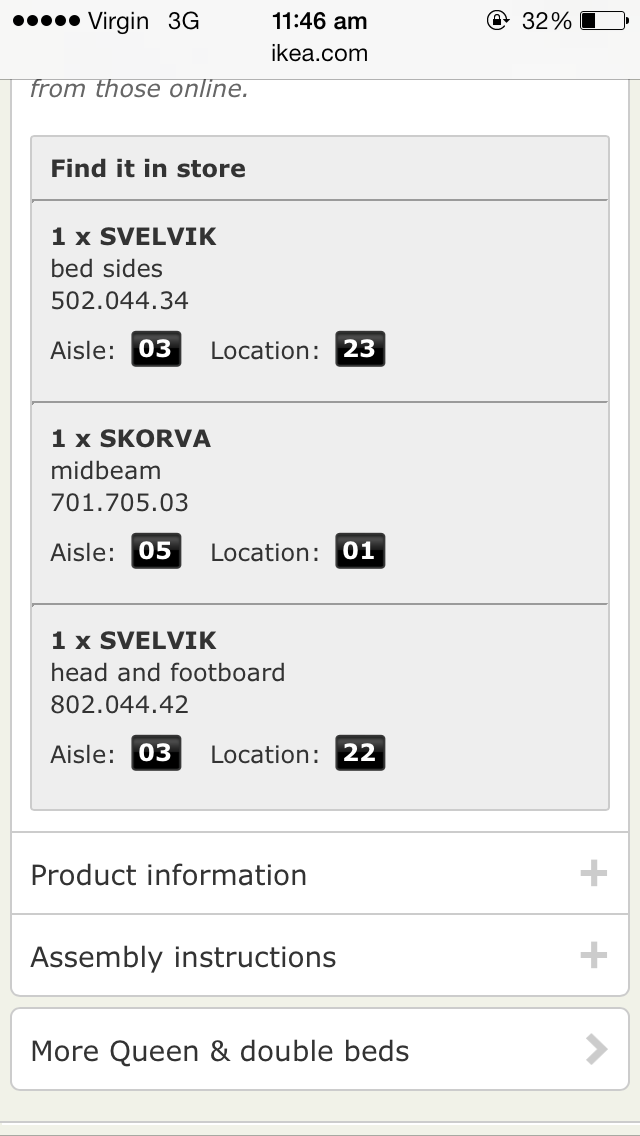Viewport: 640px width, 1136px height.
Task: Tap the rotation lock icon
Action: point(497,20)
